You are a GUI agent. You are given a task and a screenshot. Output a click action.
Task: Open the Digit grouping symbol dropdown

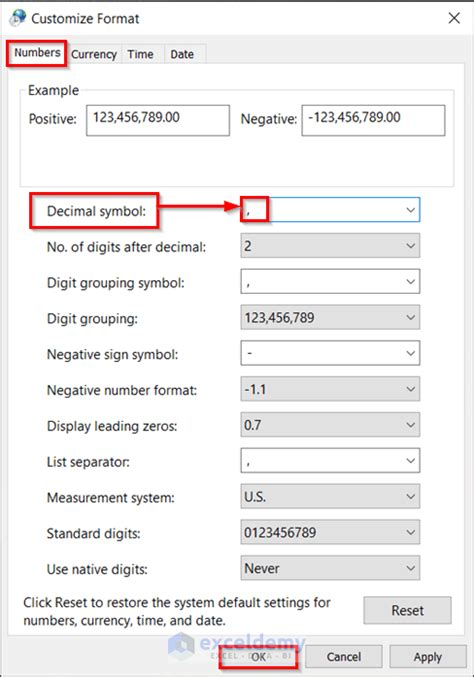330,282
